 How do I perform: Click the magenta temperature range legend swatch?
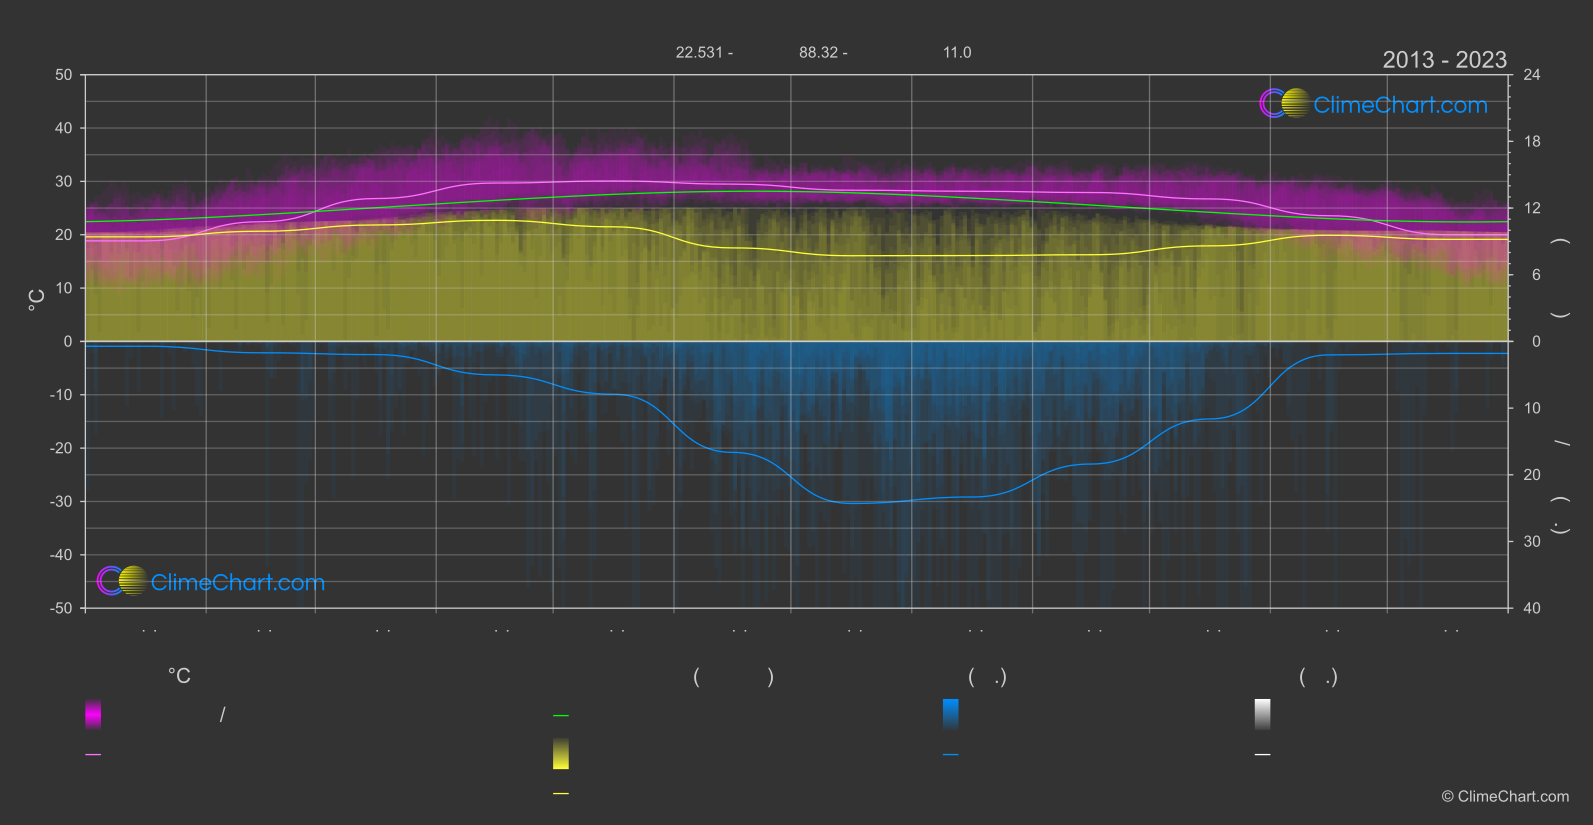pyautogui.click(x=93, y=714)
